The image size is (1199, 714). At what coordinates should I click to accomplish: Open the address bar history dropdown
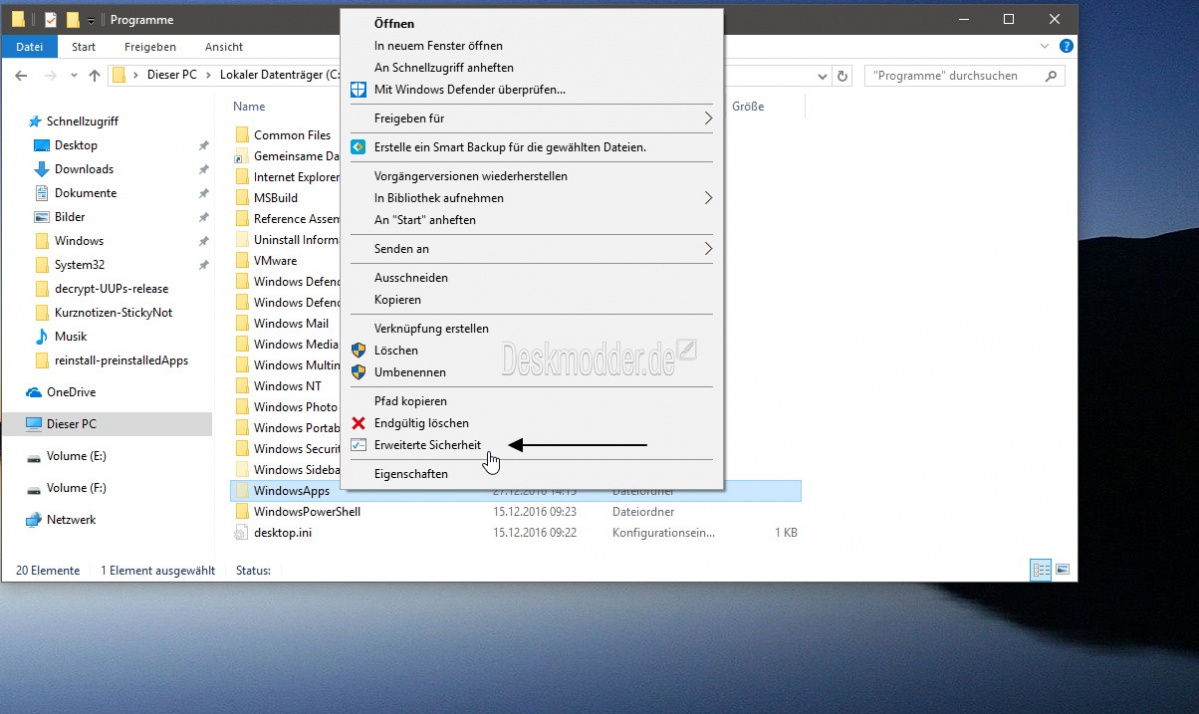pos(822,76)
